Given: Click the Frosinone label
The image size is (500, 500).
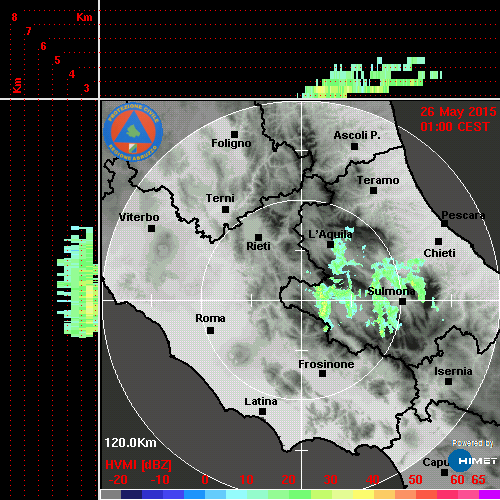Looking at the screenshot, I should tap(326, 364).
